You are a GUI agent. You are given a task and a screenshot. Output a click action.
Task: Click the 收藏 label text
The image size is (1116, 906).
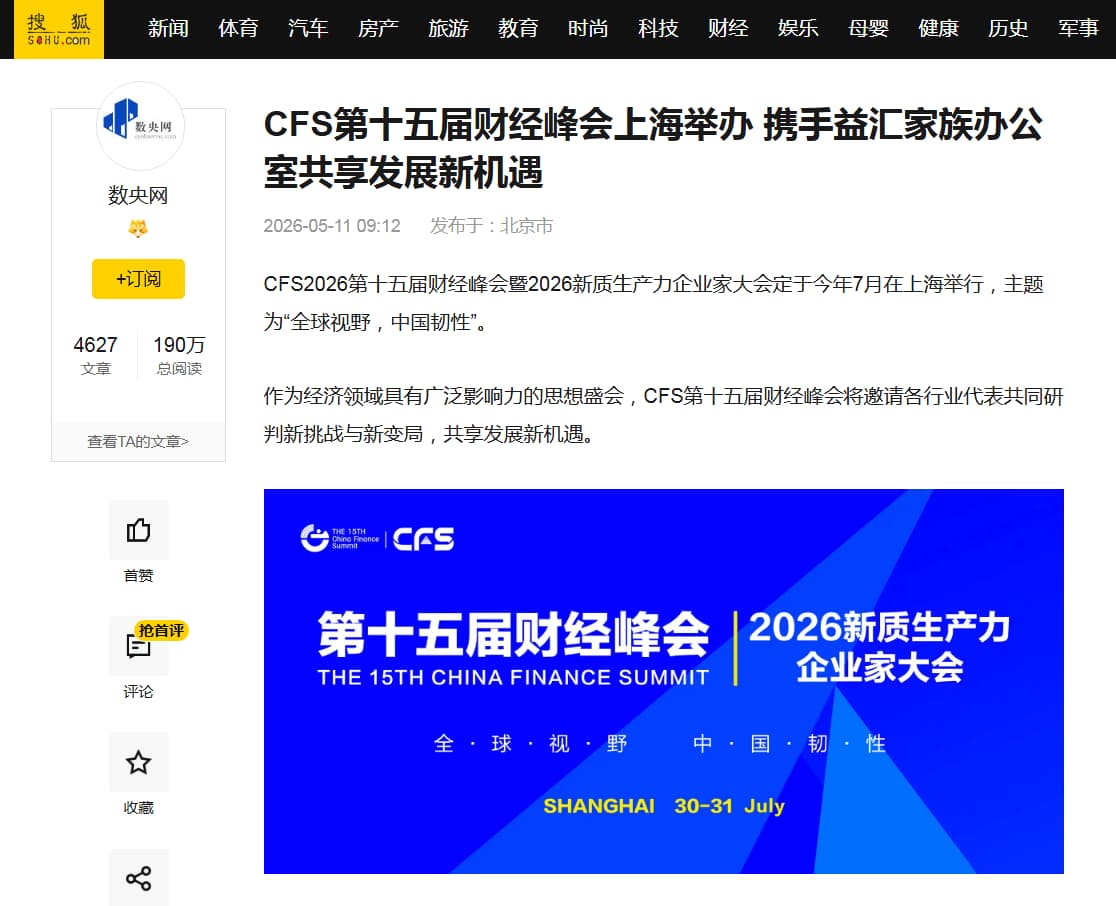point(138,807)
